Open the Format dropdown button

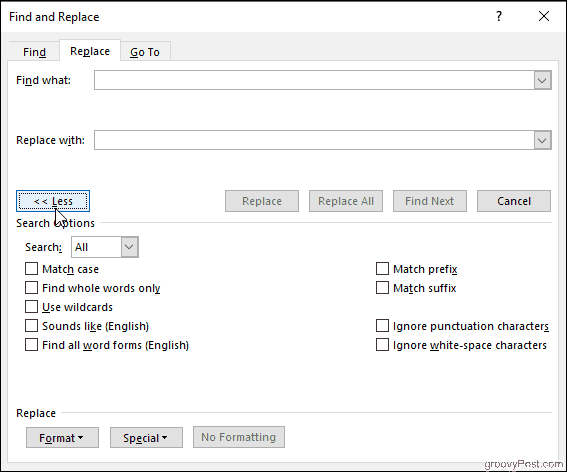click(x=62, y=437)
